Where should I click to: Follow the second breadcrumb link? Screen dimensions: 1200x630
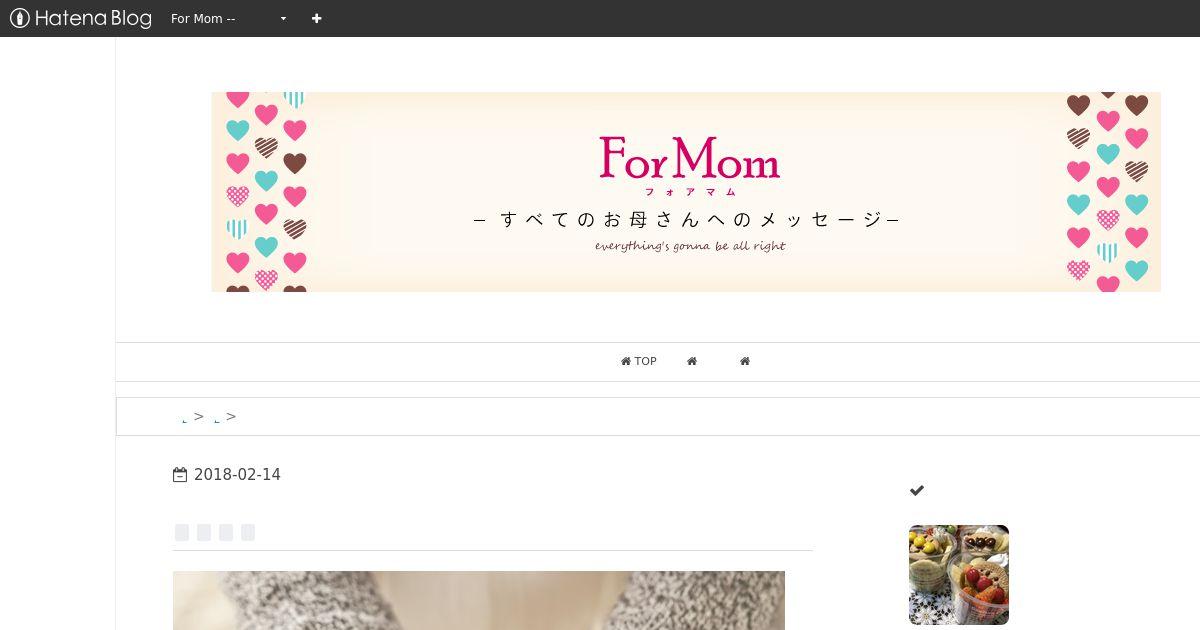point(217,419)
